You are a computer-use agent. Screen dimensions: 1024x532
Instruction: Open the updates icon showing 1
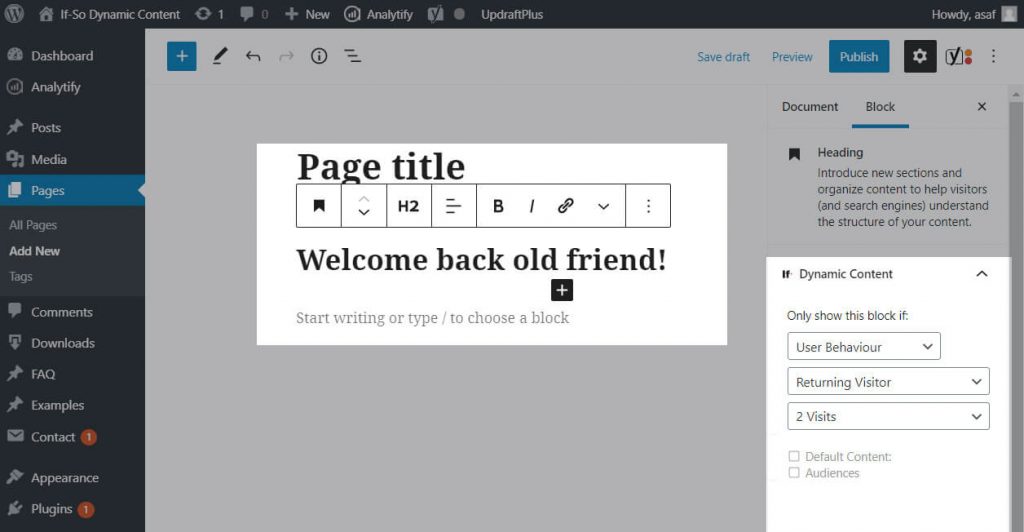point(210,14)
